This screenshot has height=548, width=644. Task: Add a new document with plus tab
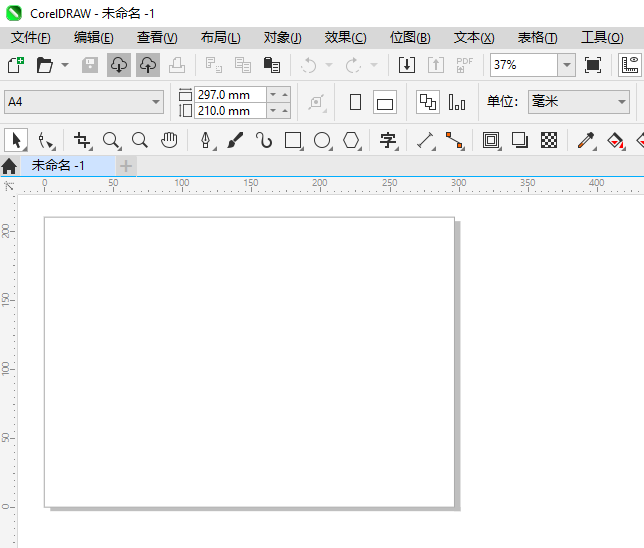(x=126, y=166)
